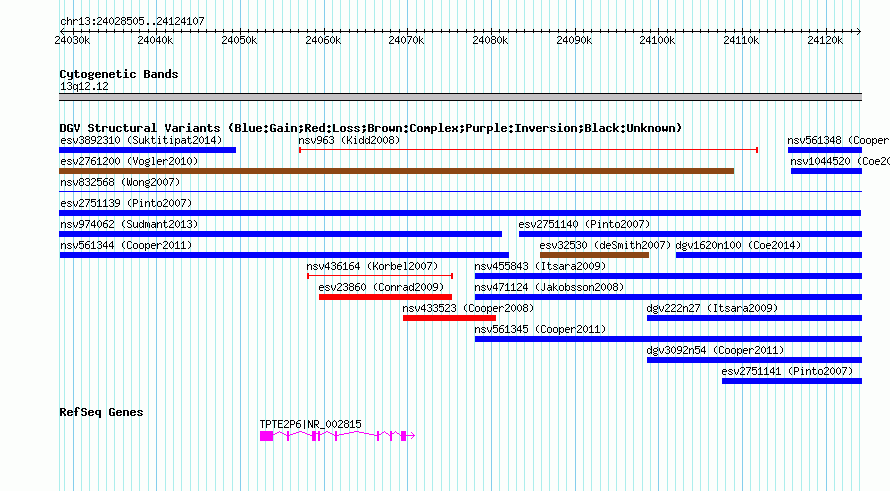This screenshot has height=491, width=890.
Task: Click the nsv455843 (Itsara2009) blue bar
Action: pos(669,276)
